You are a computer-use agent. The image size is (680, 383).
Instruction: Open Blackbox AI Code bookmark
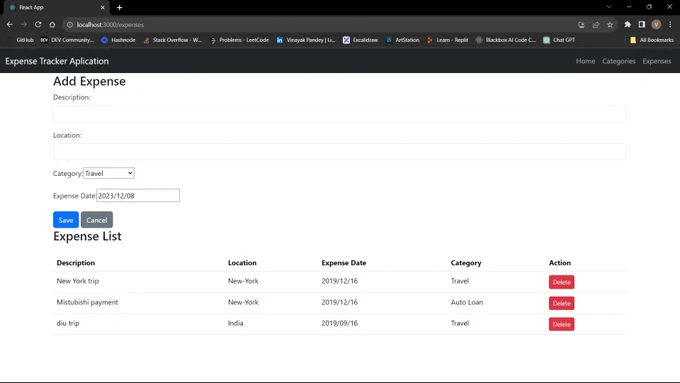click(506, 40)
